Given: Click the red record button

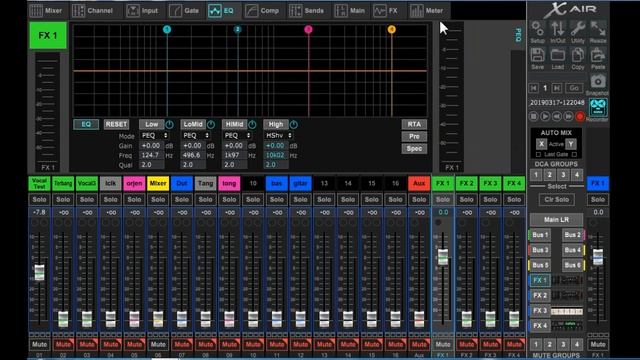Looking at the screenshot, I should [x=580, y=117].
